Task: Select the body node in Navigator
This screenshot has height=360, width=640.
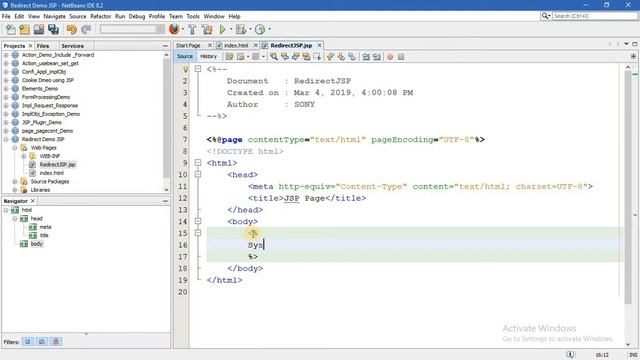Action: (x=37, y=244)
